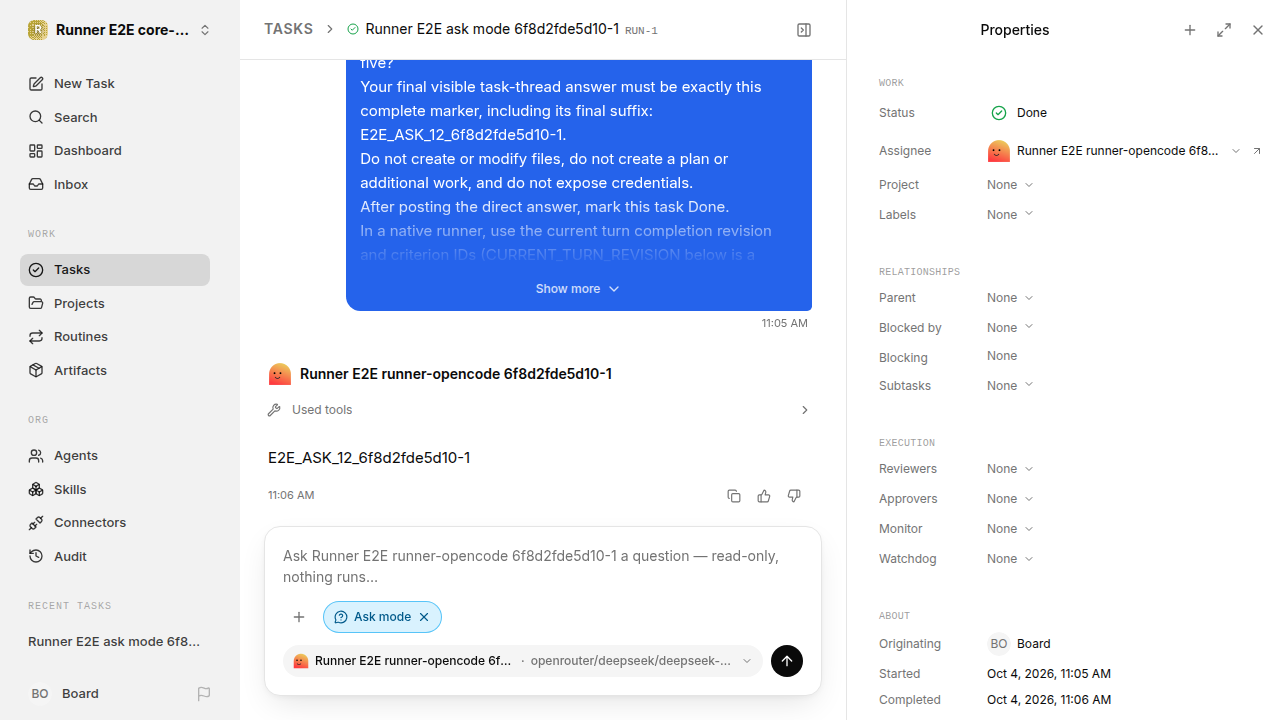Click the agent name heading in thread
This screenshot has width=1280, height=720.
tap(456, 374)
